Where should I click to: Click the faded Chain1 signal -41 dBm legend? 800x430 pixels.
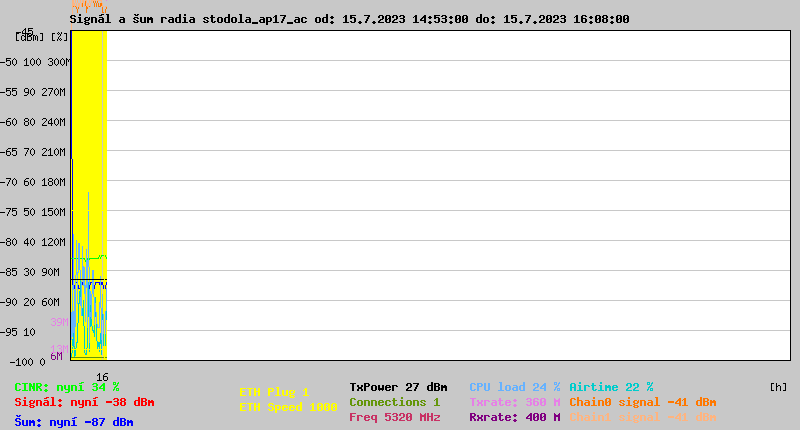[643, 417]
